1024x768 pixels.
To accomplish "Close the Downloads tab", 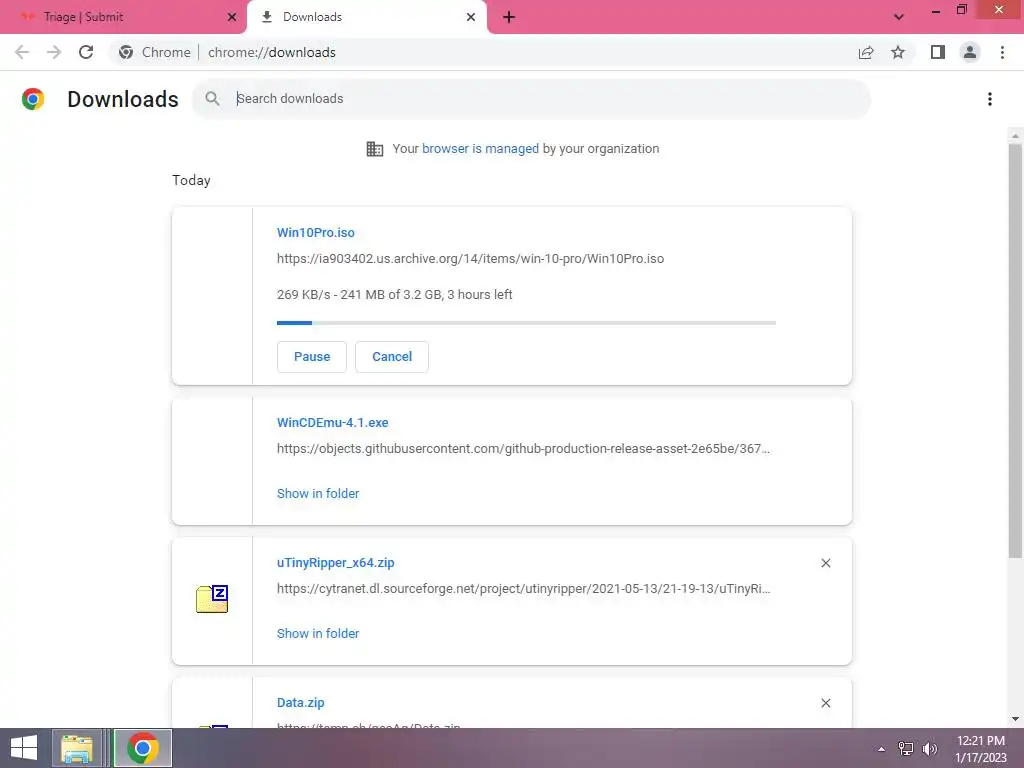I will (471, 17).
